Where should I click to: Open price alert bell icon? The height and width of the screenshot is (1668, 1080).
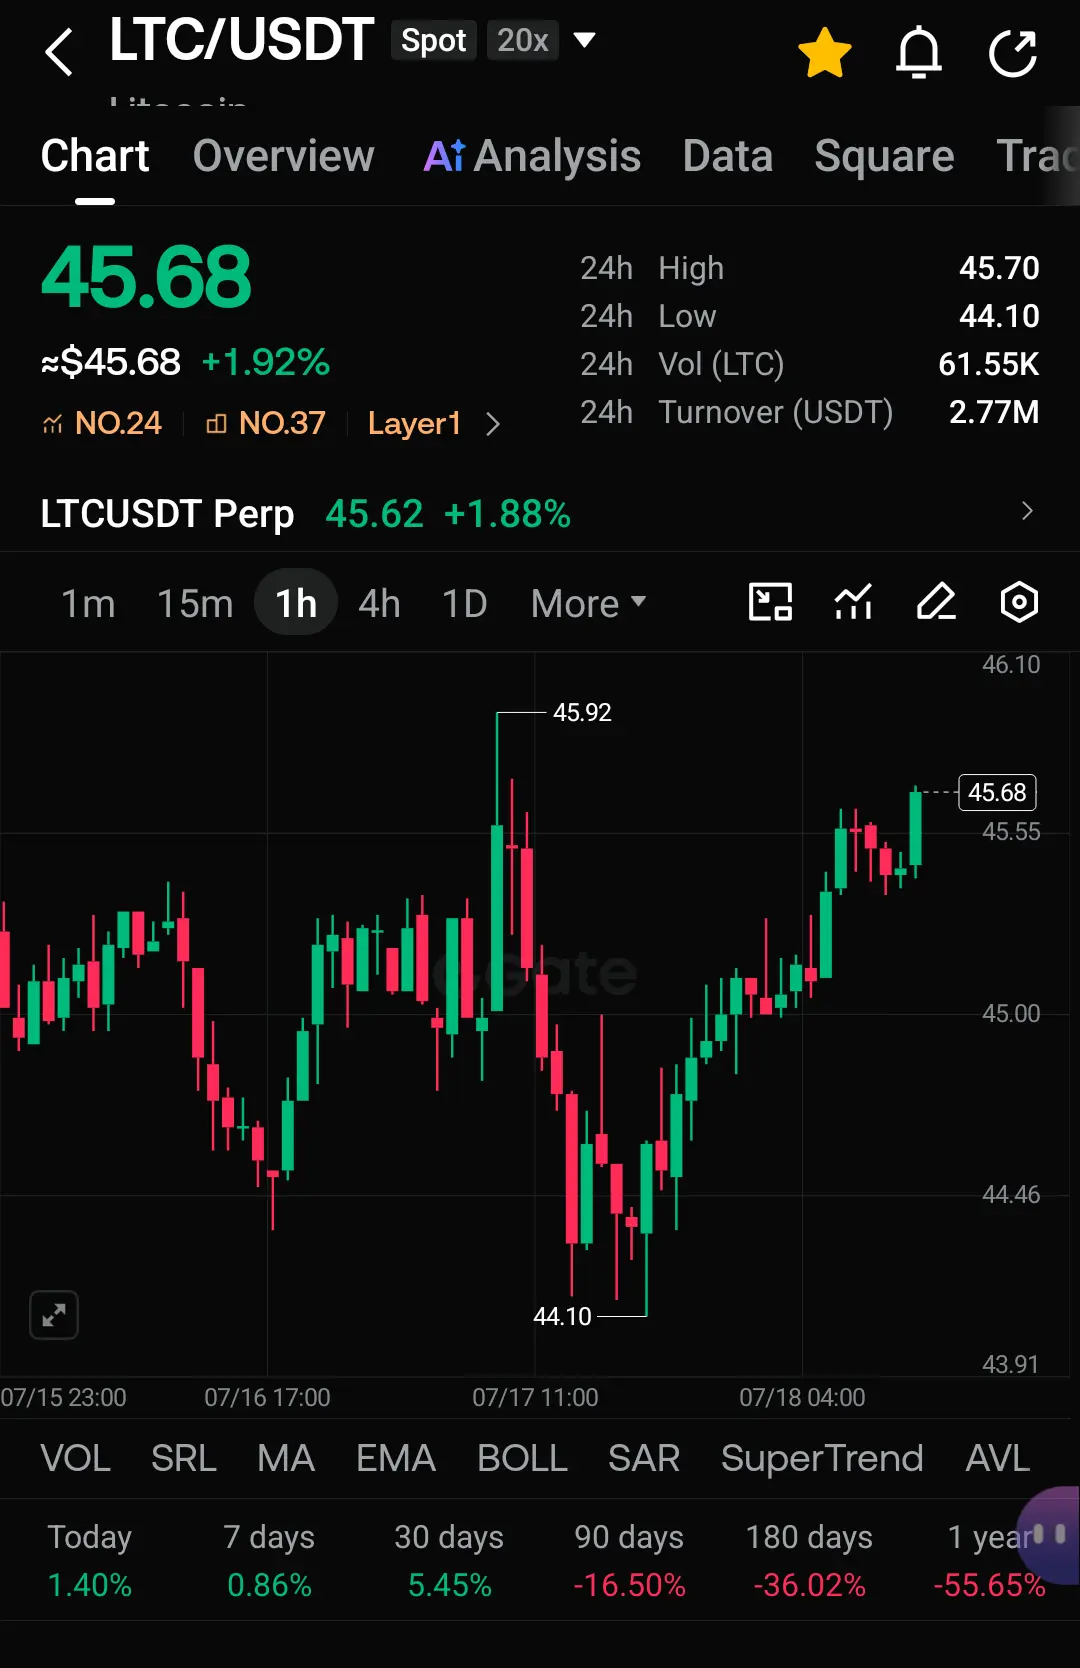point(918,53)
